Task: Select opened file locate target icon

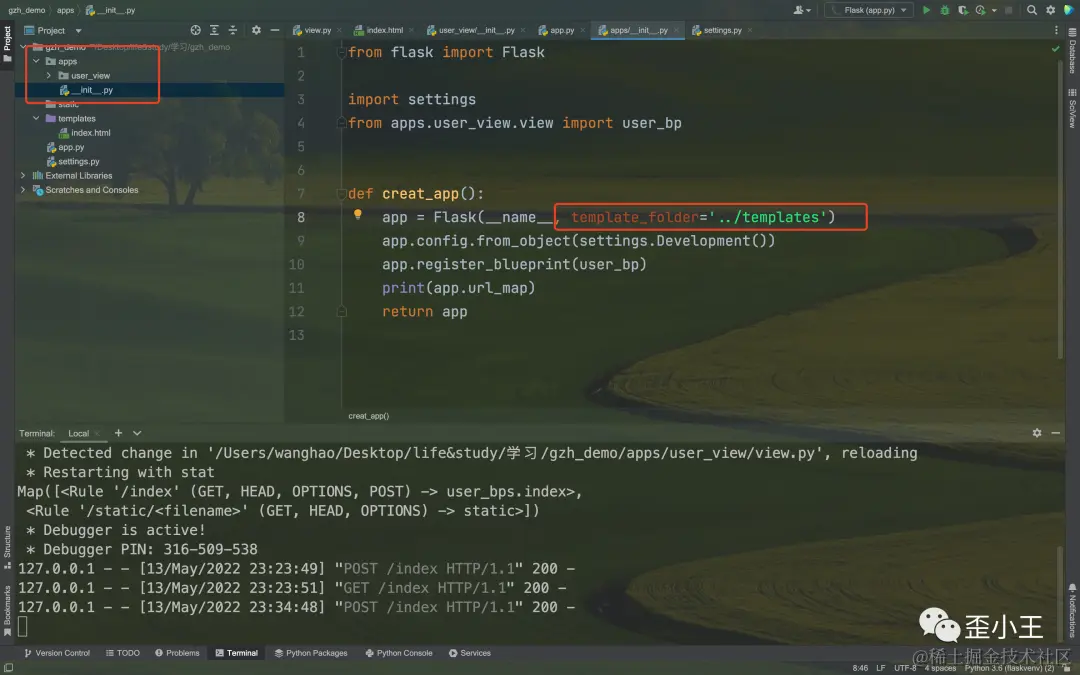Action: pyautogui.click(x=196, y=30)
